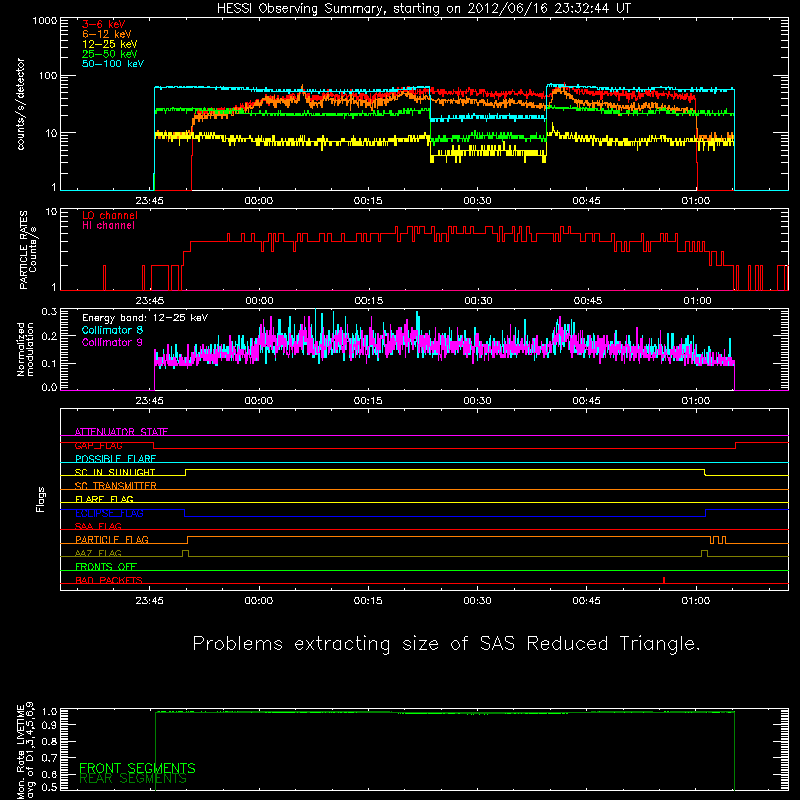The image size is (800, 800).
Task: Click the SC_TRANSMITTER flag label
Action: tap(115, 486)
